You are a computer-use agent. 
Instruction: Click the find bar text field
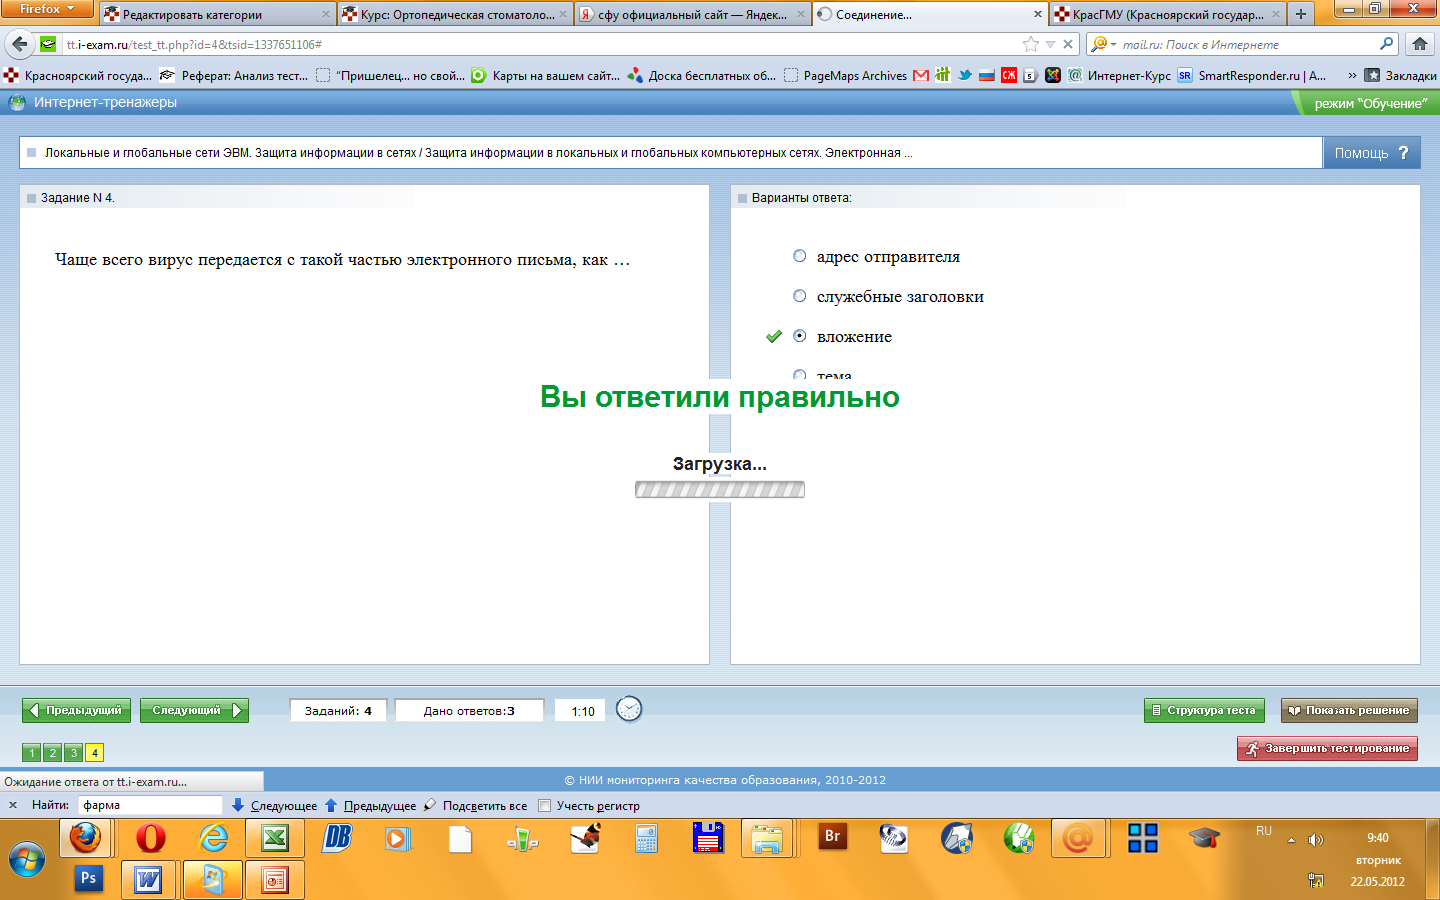[x=150, y=805]
